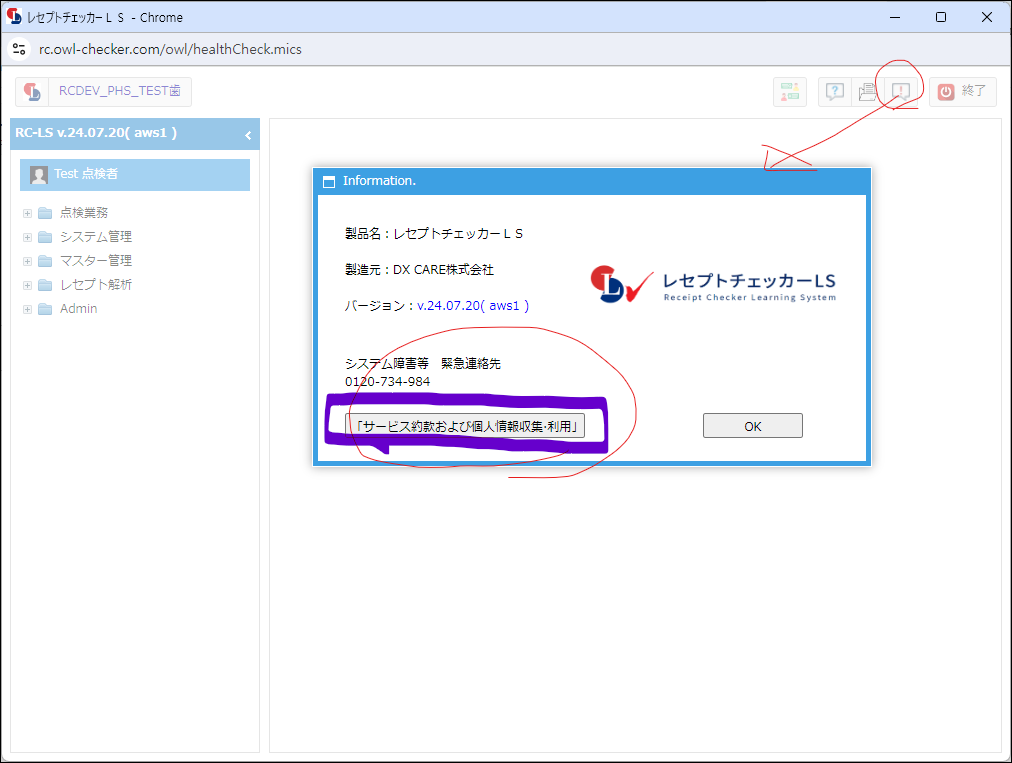Click the システム障害等 緊急連絡先 label
Image resolution: width=1012 pixels, height=763 pixels.
(x=423, y=363)
